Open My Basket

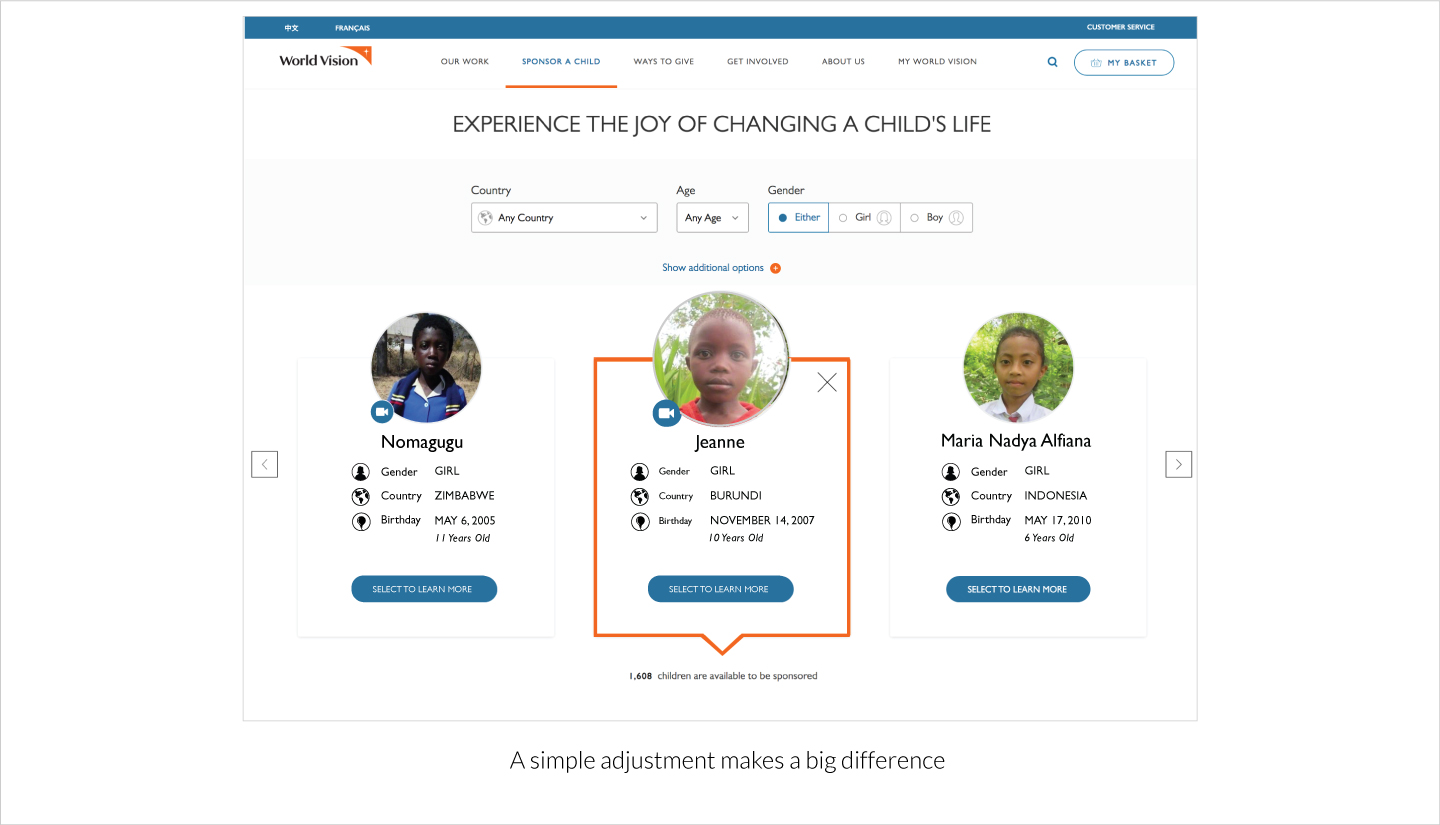(x=1123, y=63)
